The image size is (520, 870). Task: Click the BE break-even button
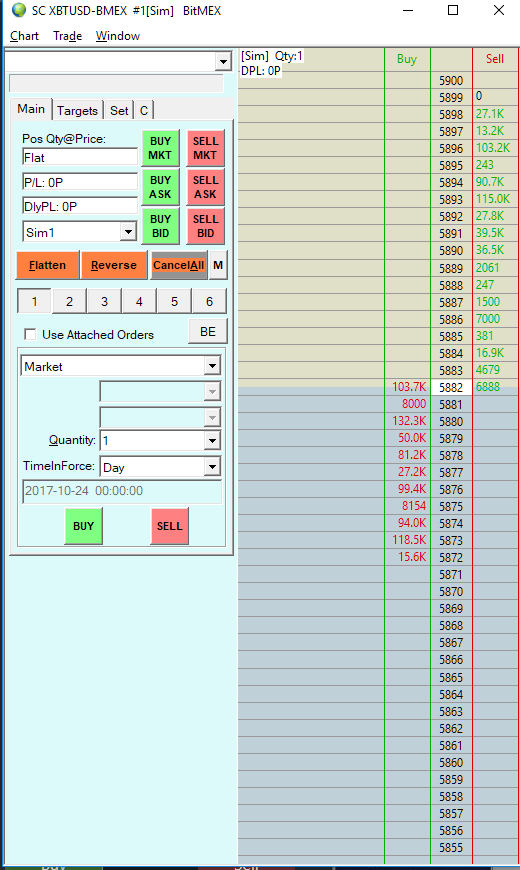coord(208,332)
